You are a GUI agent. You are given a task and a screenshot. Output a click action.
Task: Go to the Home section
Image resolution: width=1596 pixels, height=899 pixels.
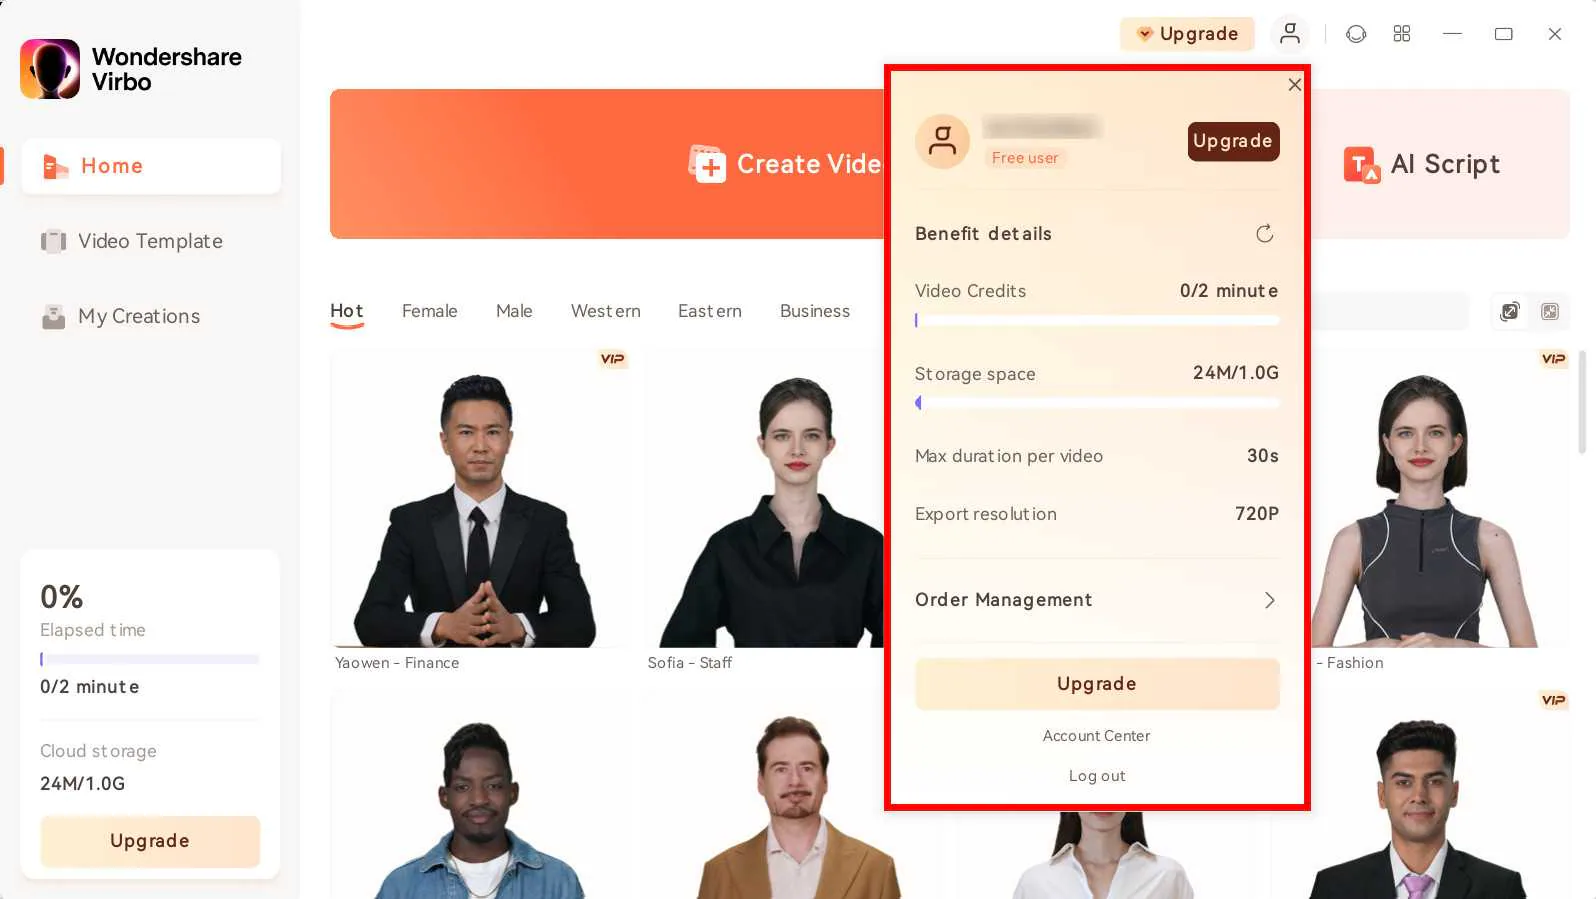[151, 166]
